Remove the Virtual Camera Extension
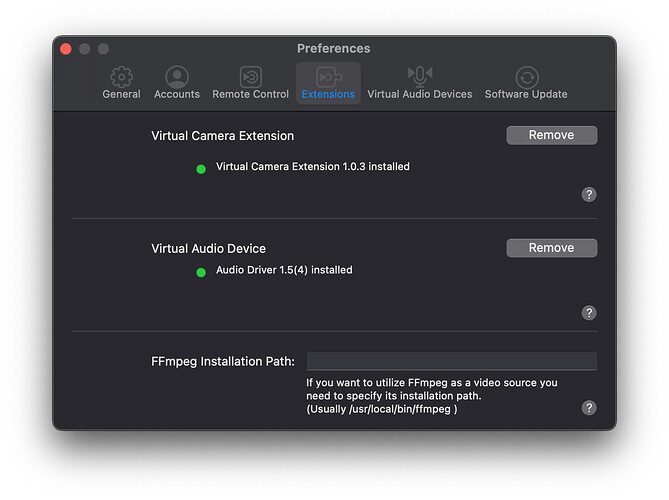669x500 pixels. 551,135
